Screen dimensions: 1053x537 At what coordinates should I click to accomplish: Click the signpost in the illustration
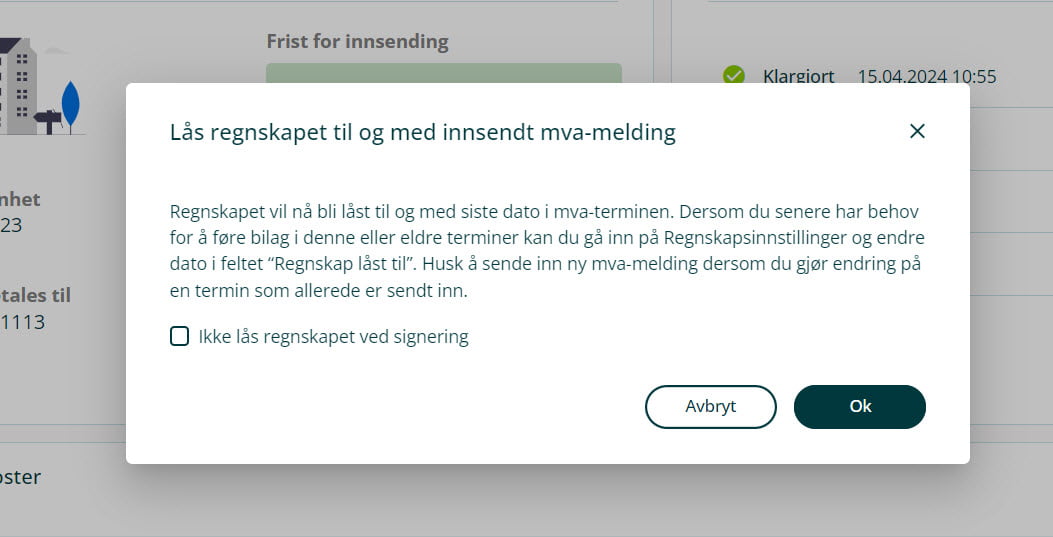pos(48,121)
